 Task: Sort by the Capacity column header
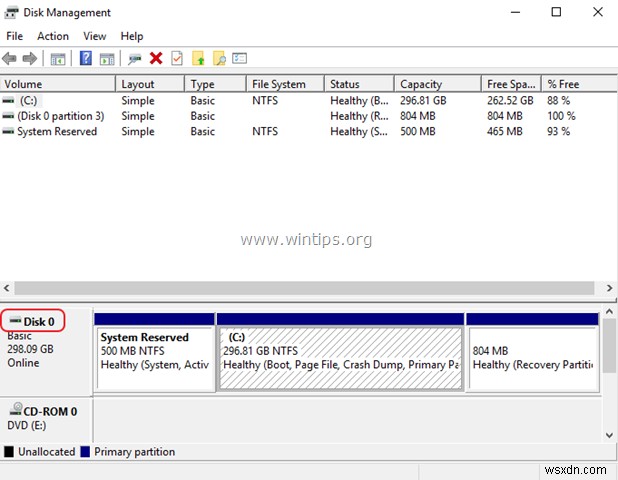438,84
